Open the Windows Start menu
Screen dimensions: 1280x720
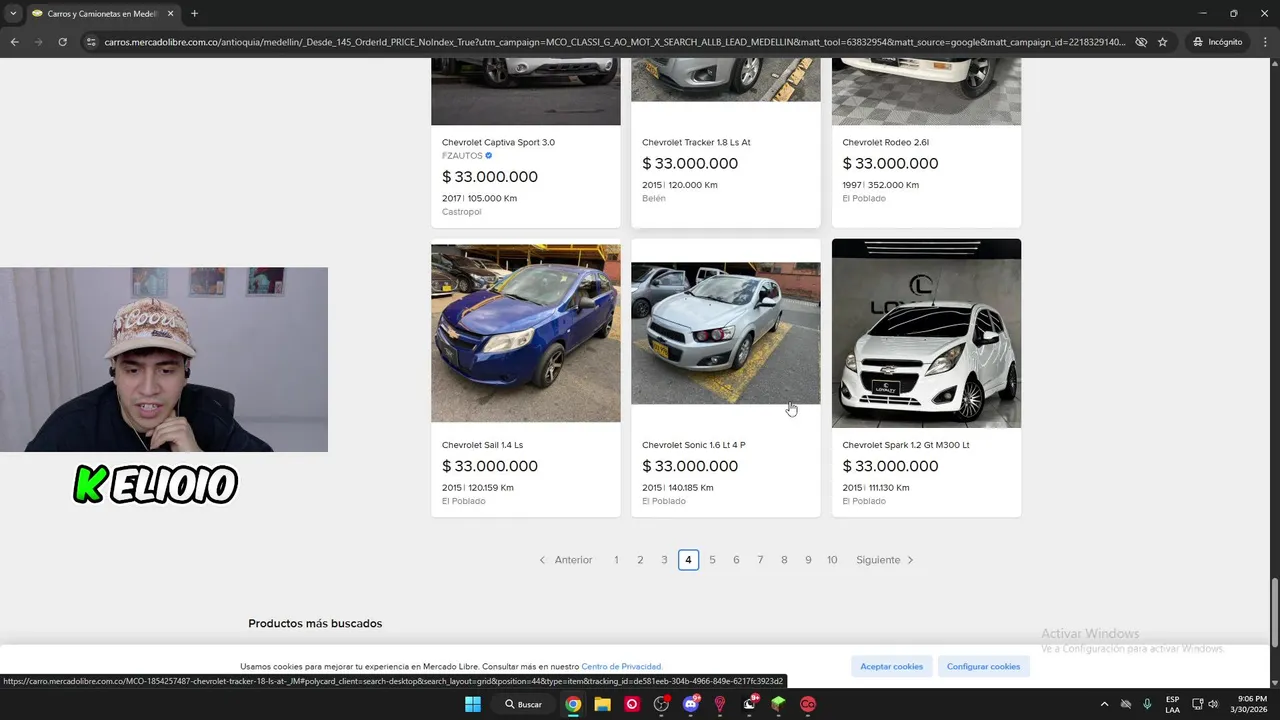coord(472,704)
